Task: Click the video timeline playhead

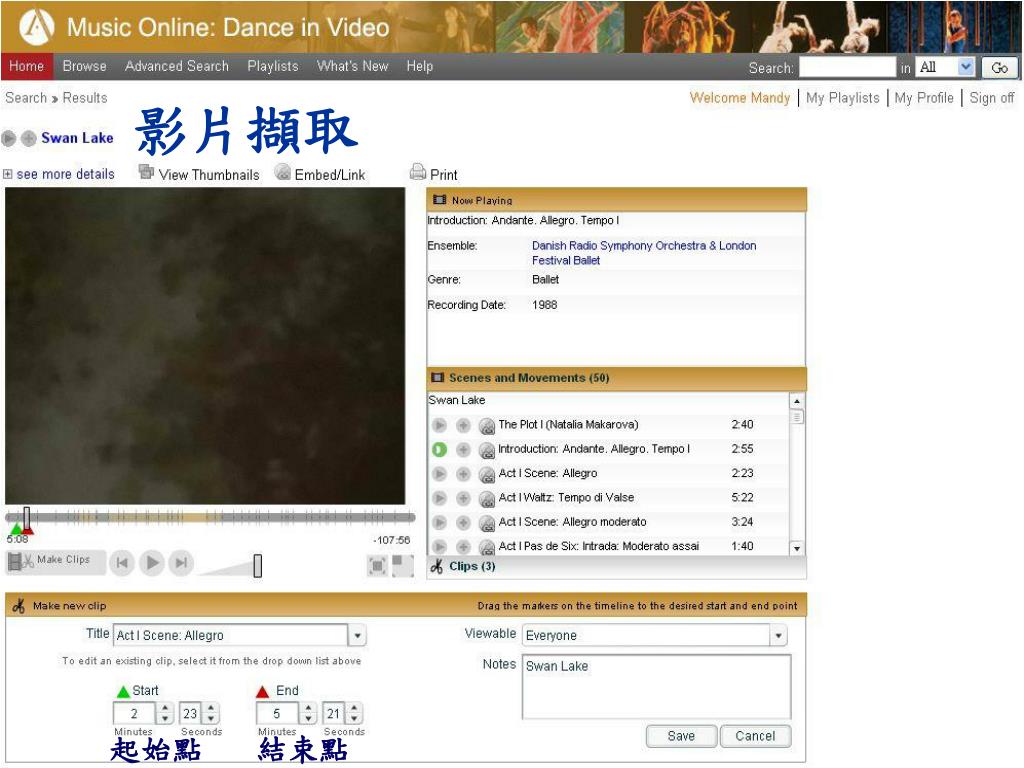Action: (x=27, y=518)
